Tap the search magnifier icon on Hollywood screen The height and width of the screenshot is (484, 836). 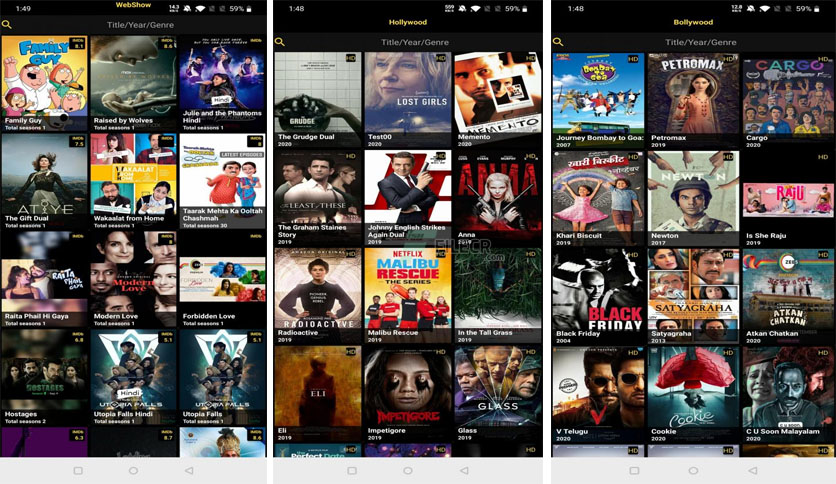(279, 42)
